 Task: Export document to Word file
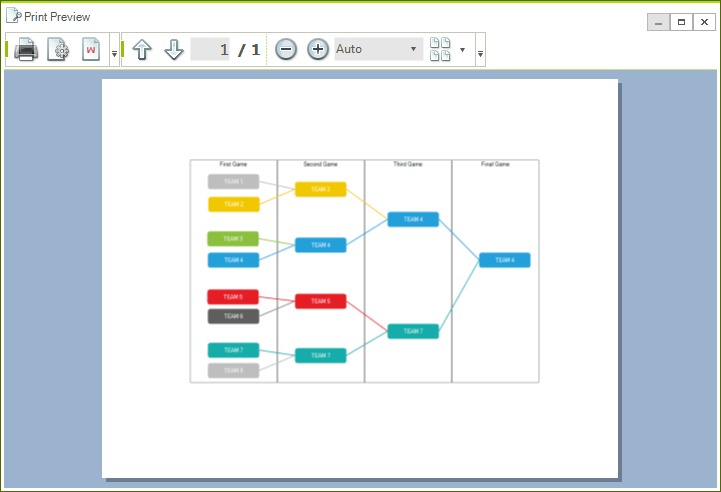(91, 49)
